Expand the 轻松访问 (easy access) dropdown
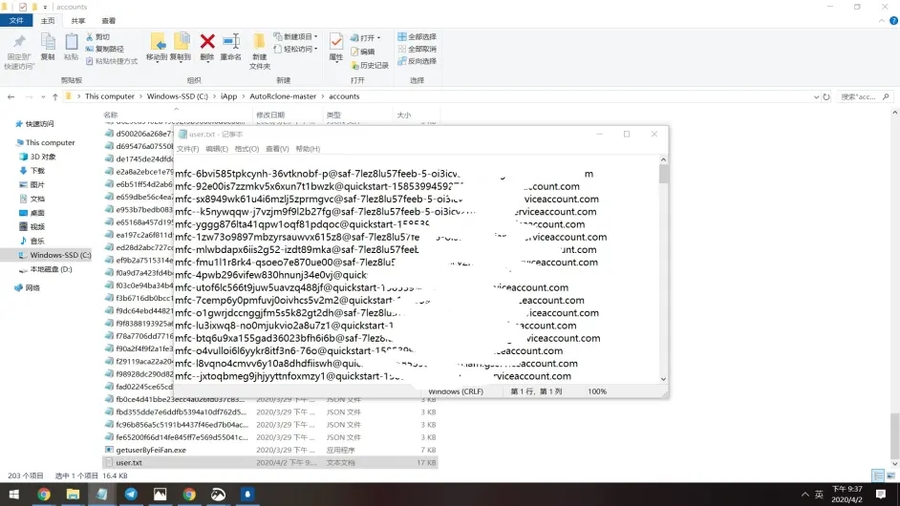This screenshot has height=506, width=900. [297, 49]
